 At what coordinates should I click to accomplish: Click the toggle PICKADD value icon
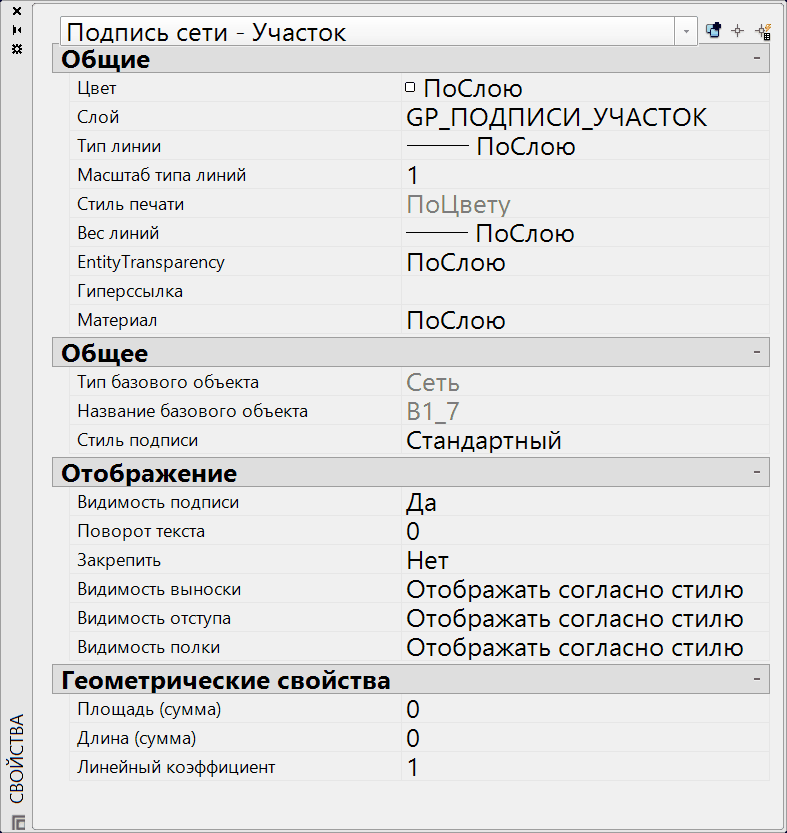tap(713, 31)
